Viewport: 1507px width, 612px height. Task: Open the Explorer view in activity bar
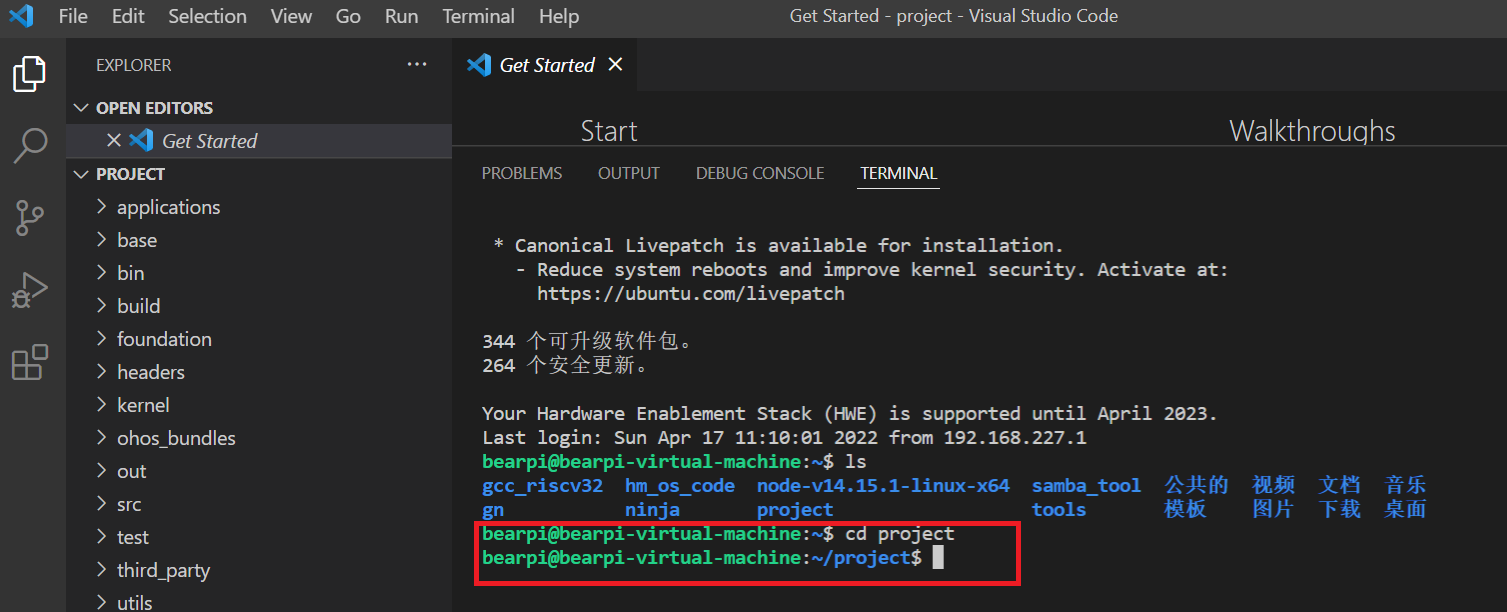point(29,74)
